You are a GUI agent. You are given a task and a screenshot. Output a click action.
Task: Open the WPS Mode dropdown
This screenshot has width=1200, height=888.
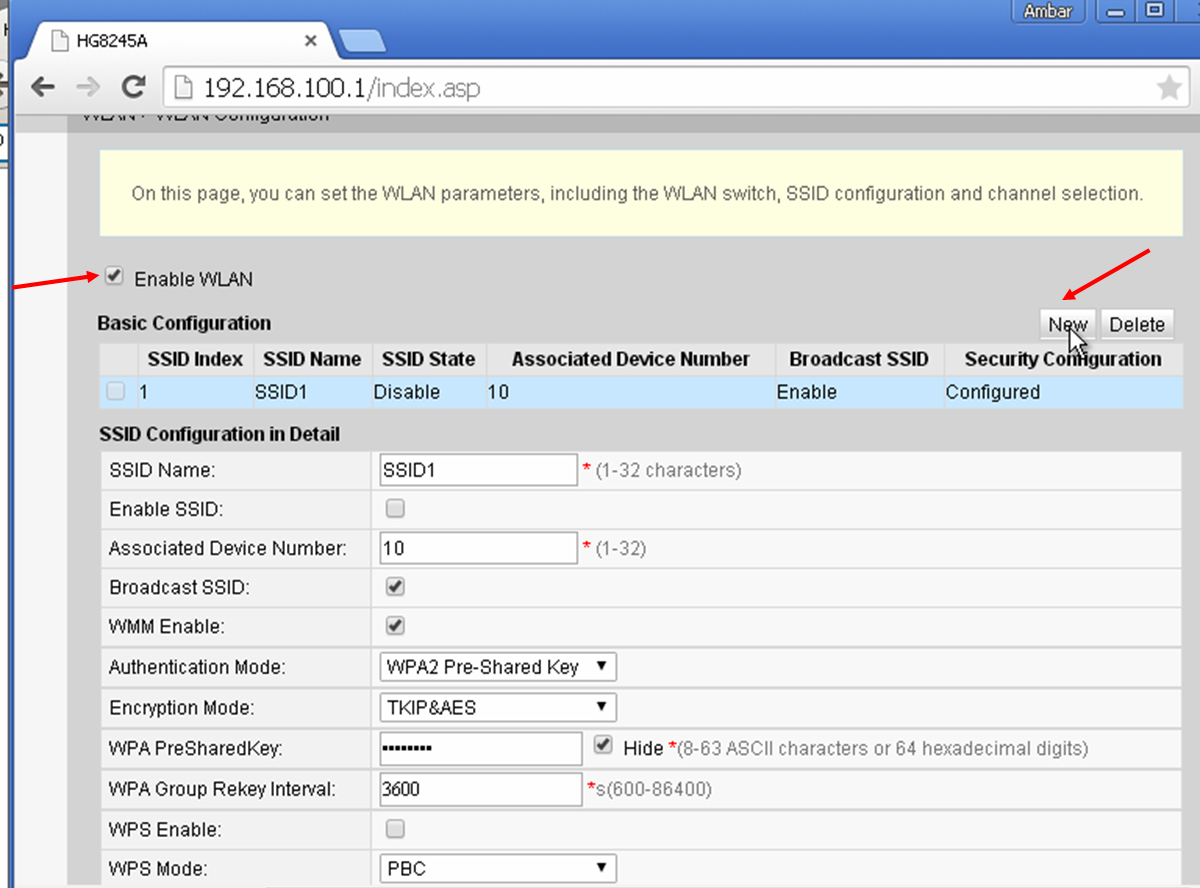(x=498, y=868)
